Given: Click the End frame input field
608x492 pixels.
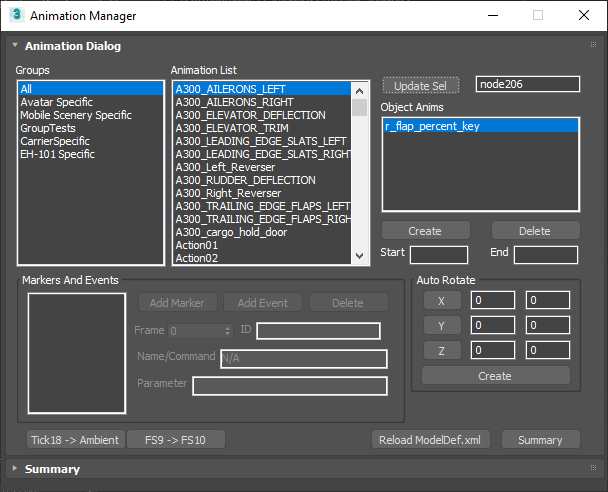Looking at the screenshot, I should coord(545,255).
